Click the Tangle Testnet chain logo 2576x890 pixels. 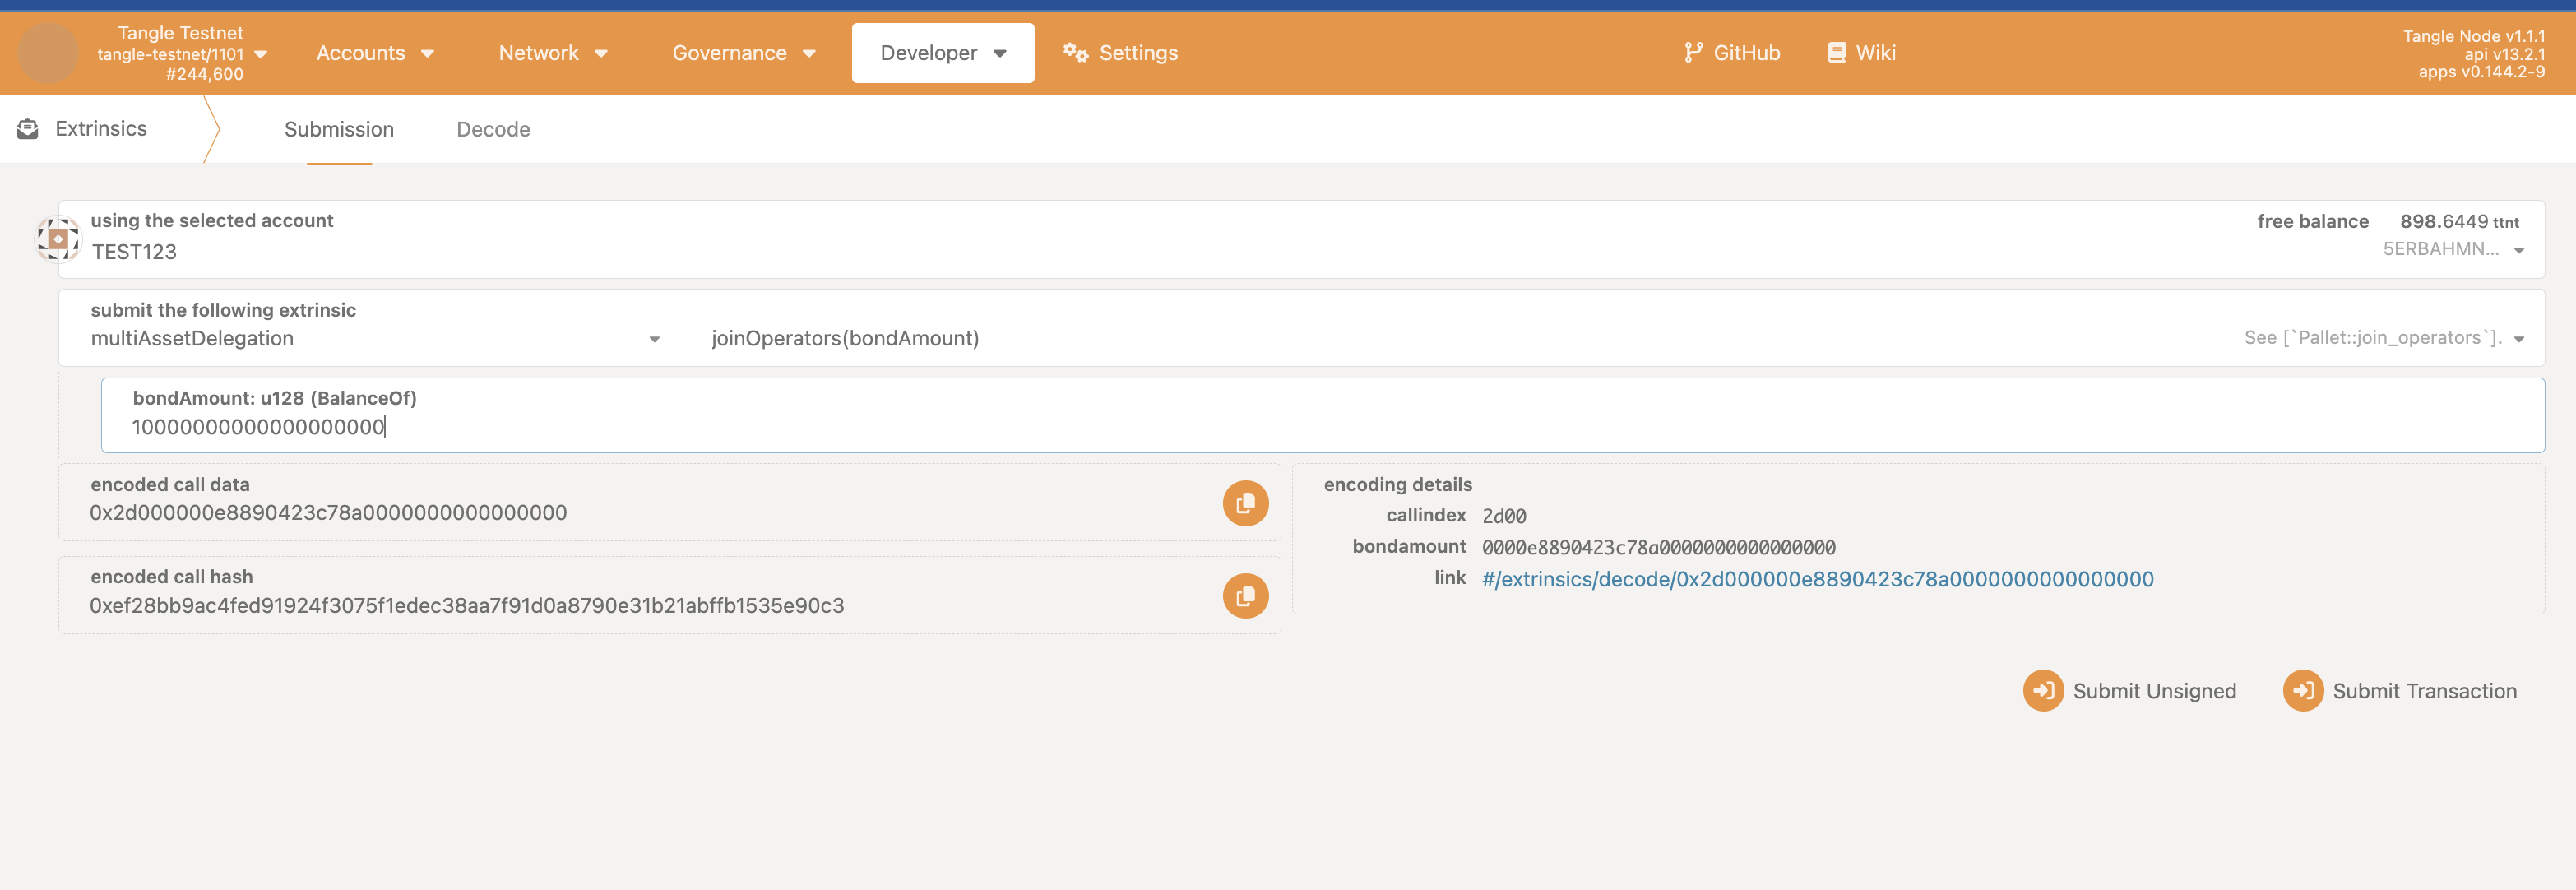point(48,53)
